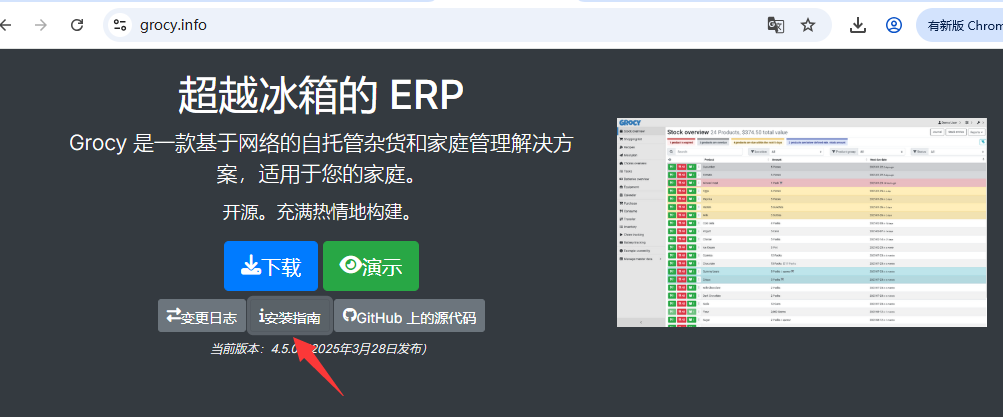Click the green 演示 demo button

(371, 266)
